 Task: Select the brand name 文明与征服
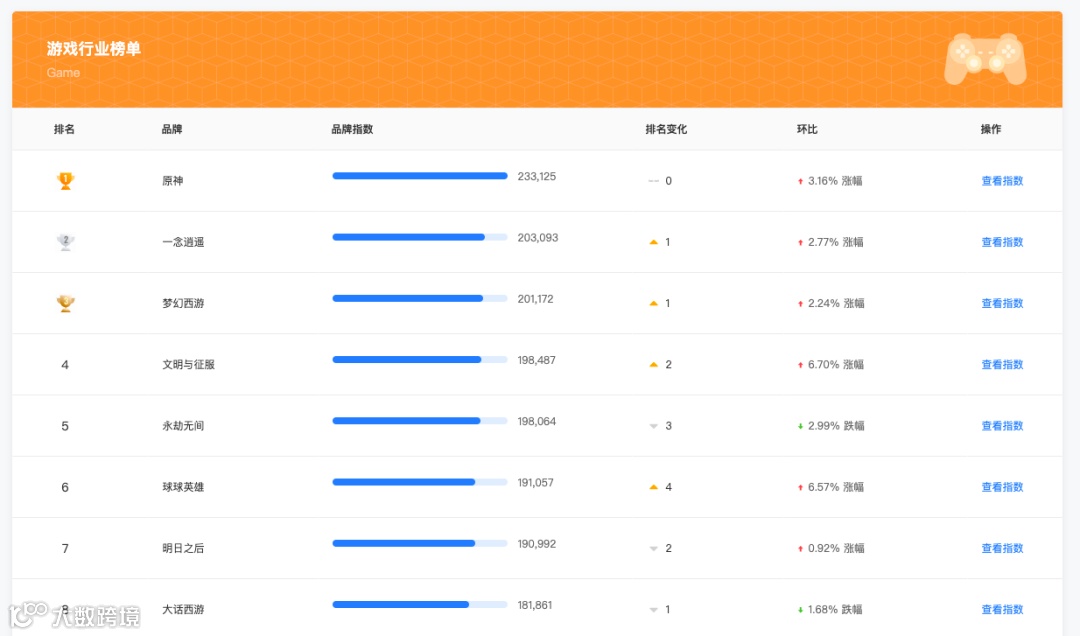tap(189, 365)
